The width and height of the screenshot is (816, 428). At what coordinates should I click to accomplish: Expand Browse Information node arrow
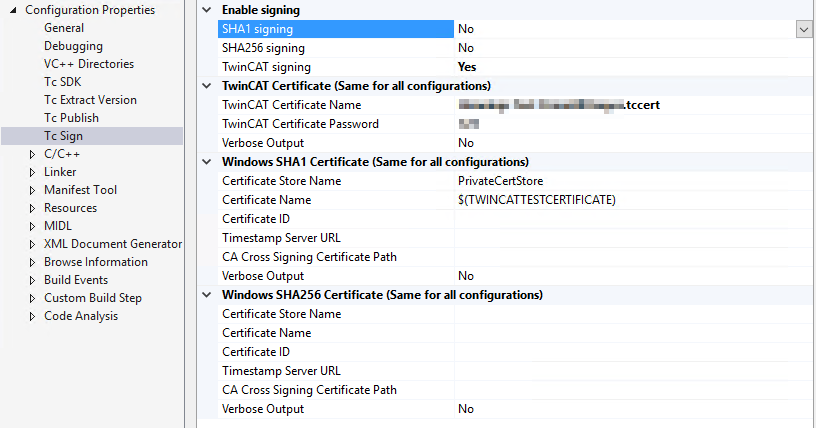tap(32, 262)
